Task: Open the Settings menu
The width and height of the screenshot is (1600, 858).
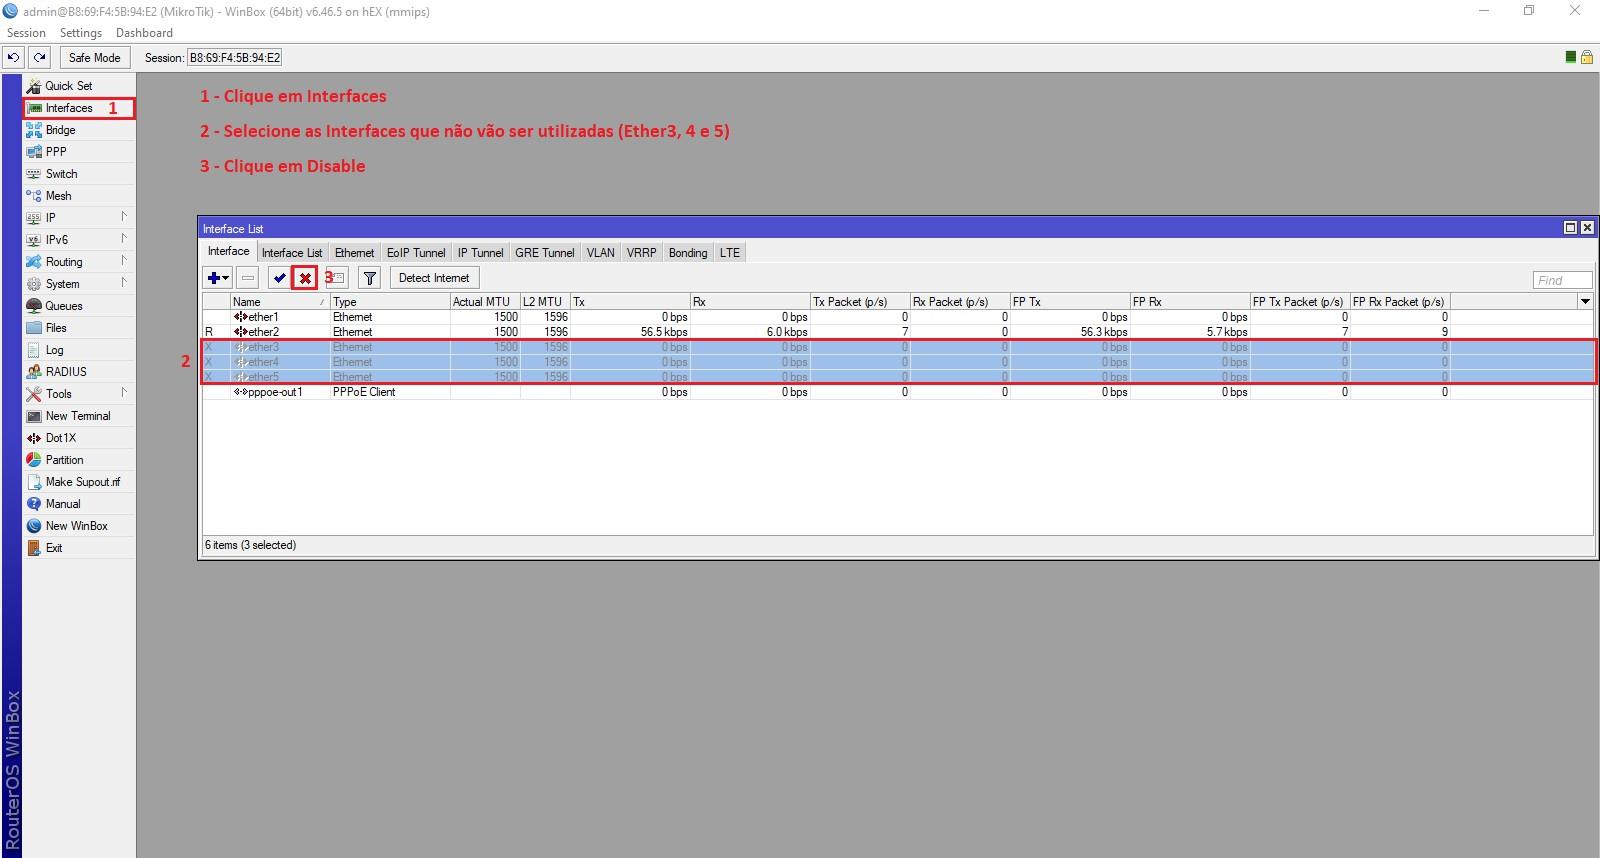Action: pos(81,33)
